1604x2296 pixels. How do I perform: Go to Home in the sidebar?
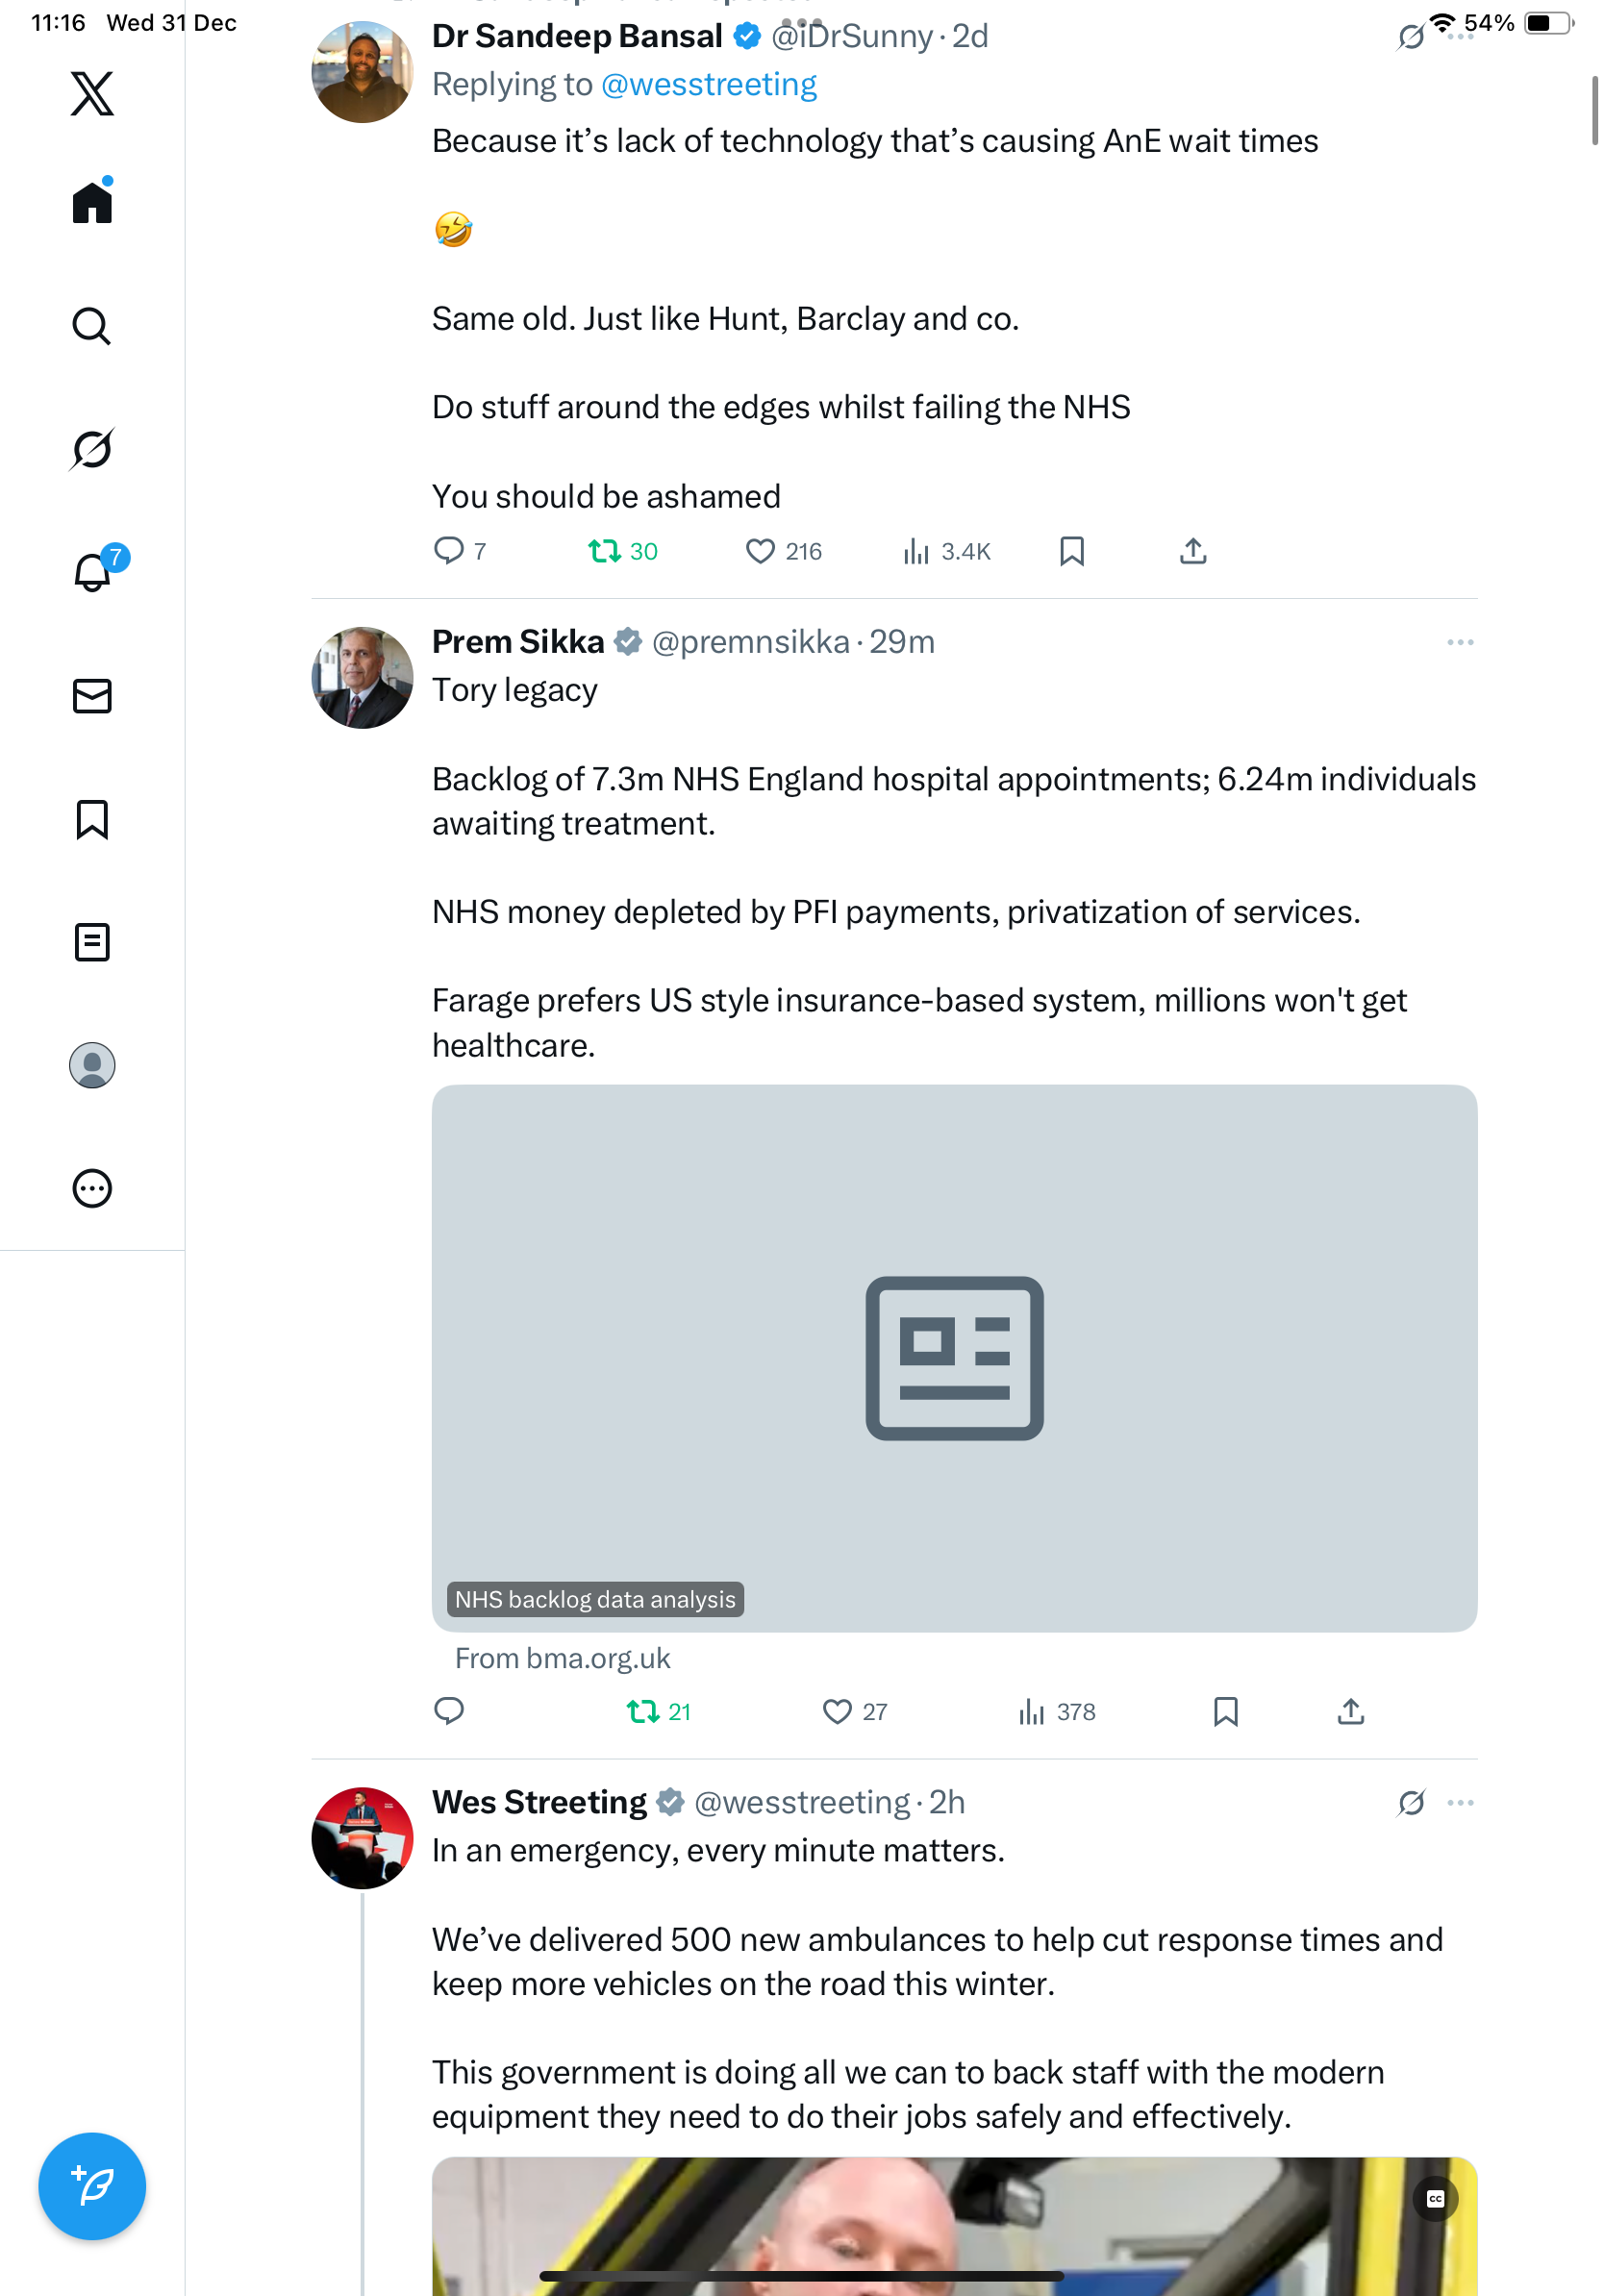tap(92, 203)
